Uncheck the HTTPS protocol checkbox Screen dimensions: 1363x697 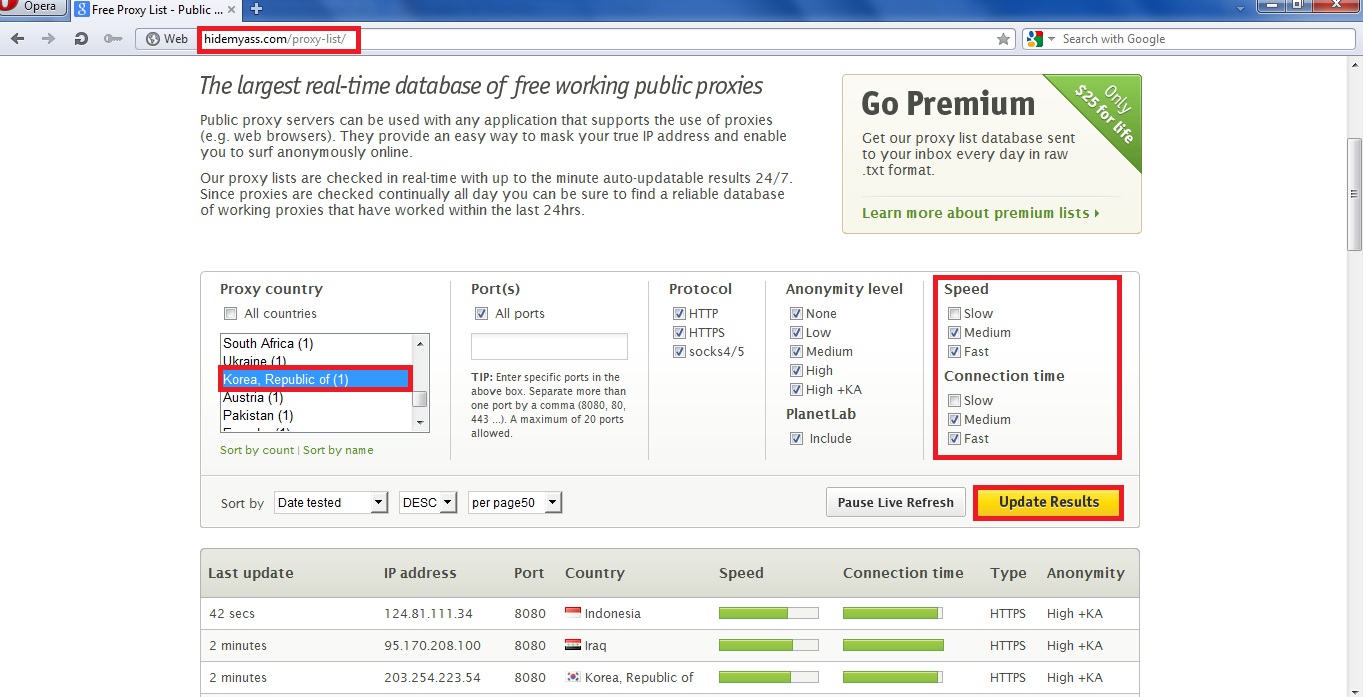680,333
